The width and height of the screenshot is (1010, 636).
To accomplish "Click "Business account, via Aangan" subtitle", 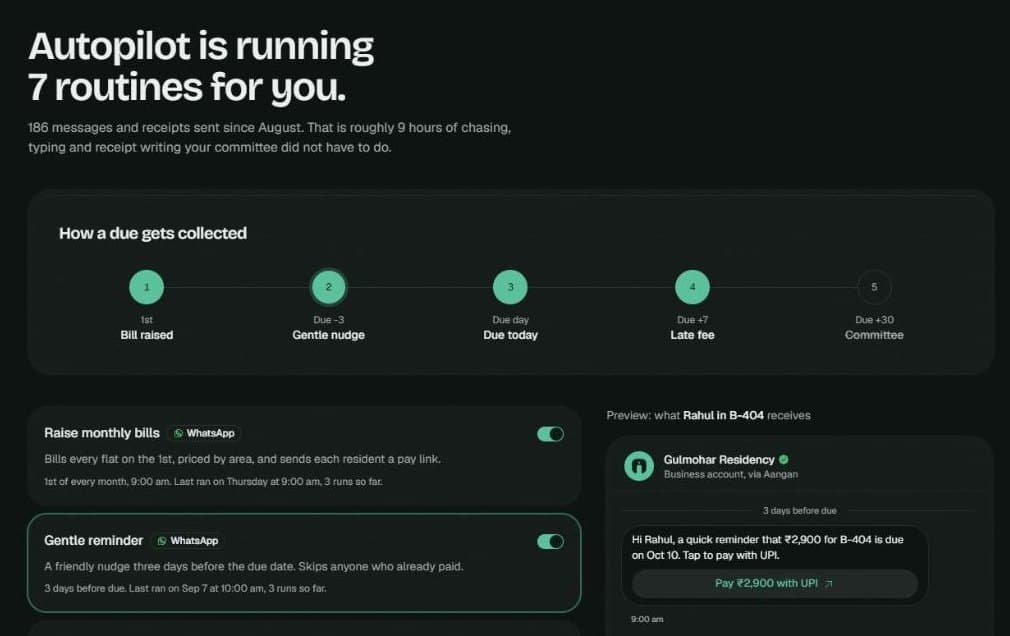I will pyautogui.click(x=730, y=474).
